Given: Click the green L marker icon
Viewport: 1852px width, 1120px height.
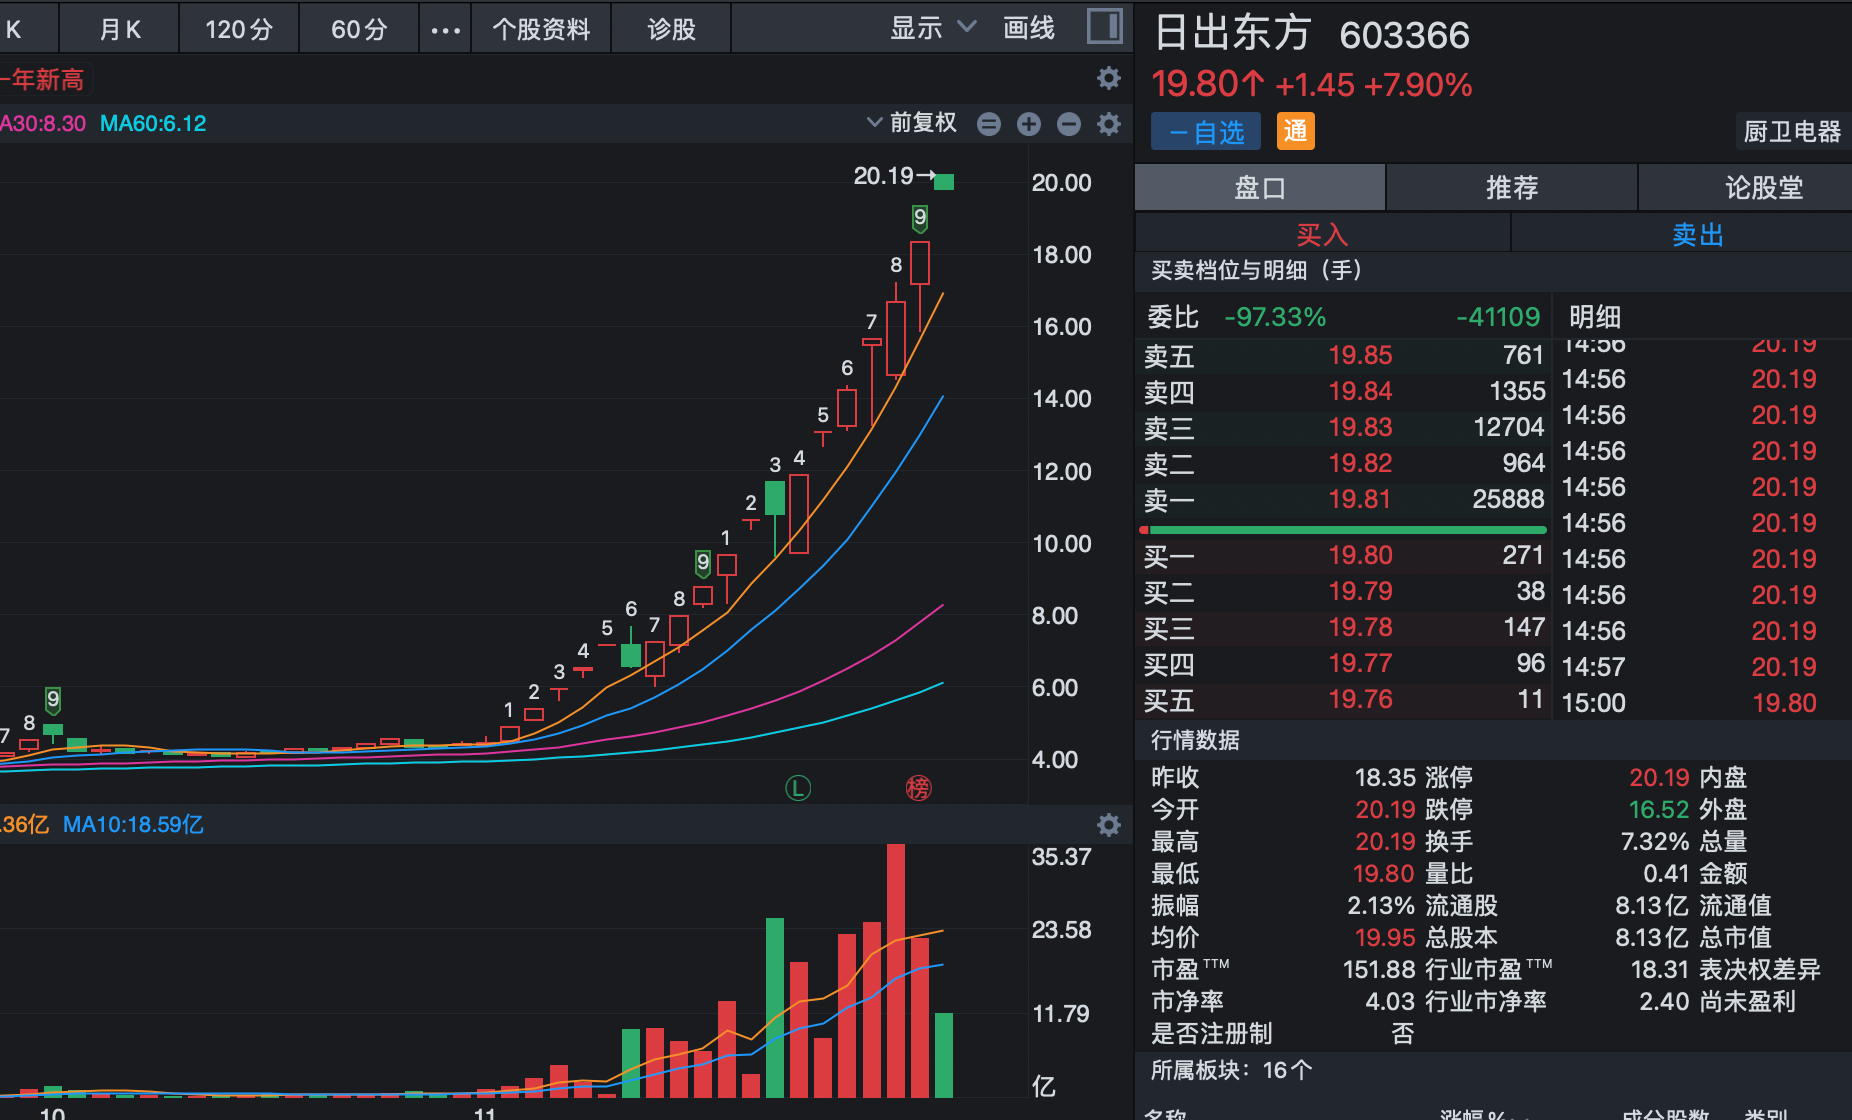Looking at the screenshot, I should point(797,788).
